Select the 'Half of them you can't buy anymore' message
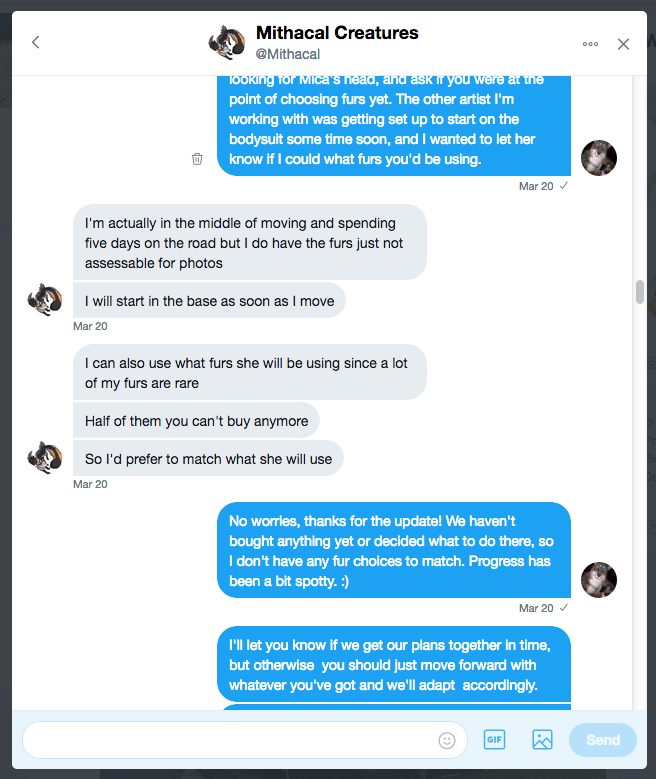The height and width of the screenshot is (779, 656). (196, 421)
